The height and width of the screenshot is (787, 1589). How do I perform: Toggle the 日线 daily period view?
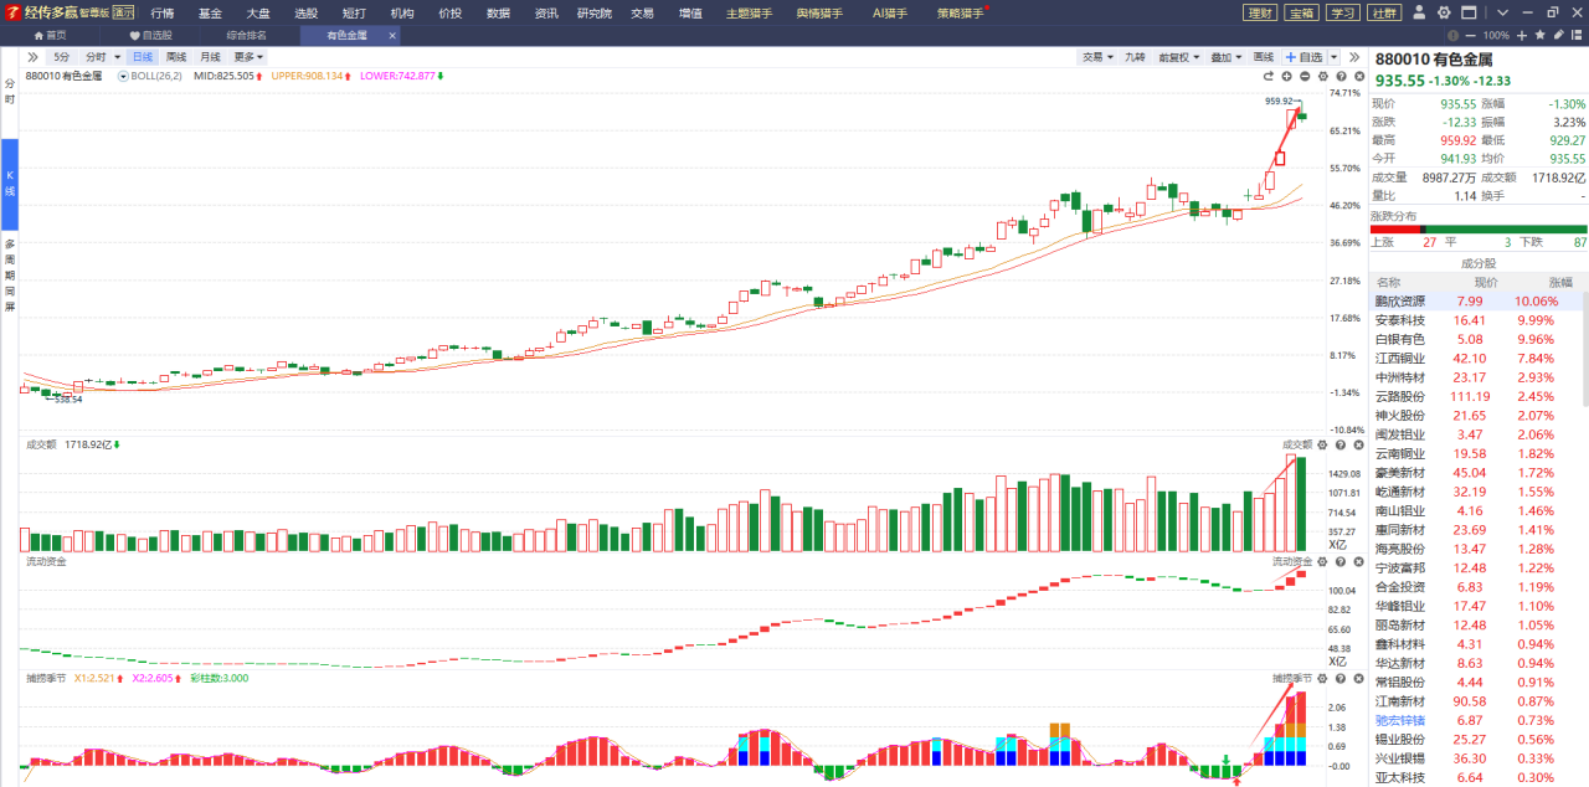click(143, 57)
